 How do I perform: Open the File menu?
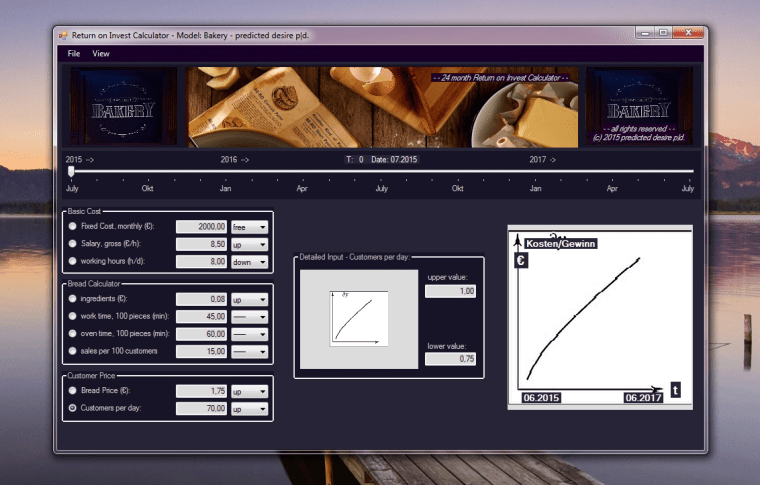pyautogui.click(x=74, y=53)
